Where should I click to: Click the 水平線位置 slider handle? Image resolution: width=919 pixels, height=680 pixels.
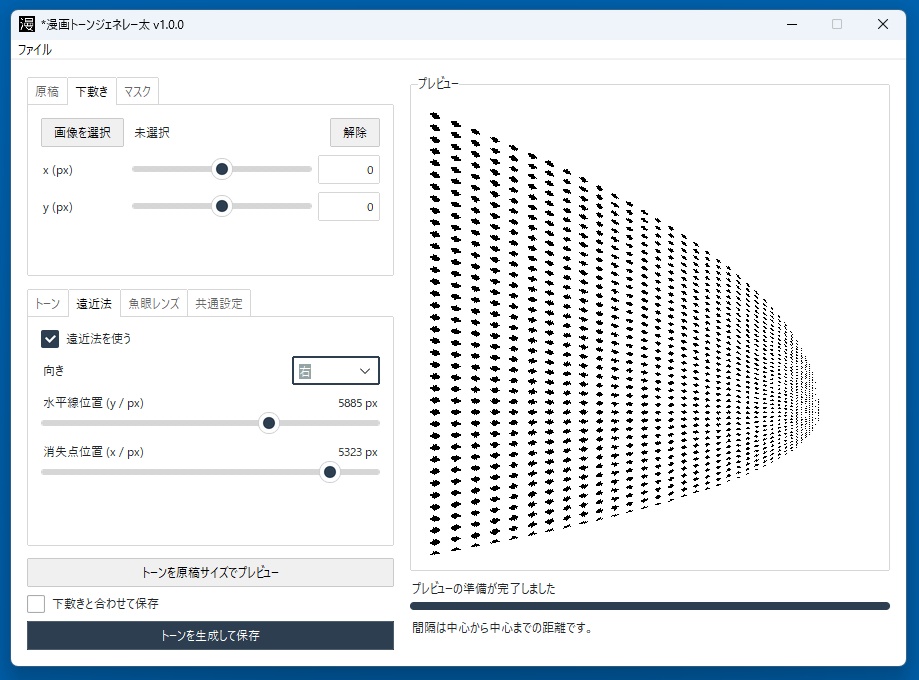pyautogui.click(x=269, y=423)
